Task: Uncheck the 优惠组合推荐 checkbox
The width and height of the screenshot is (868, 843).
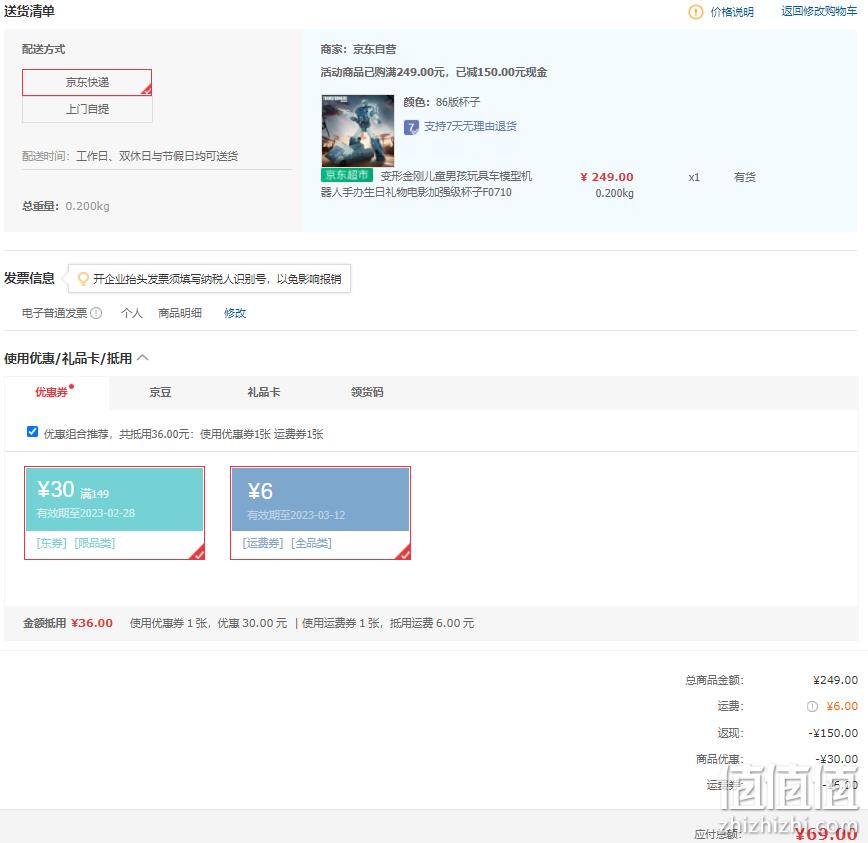Action: click(32, 432)
